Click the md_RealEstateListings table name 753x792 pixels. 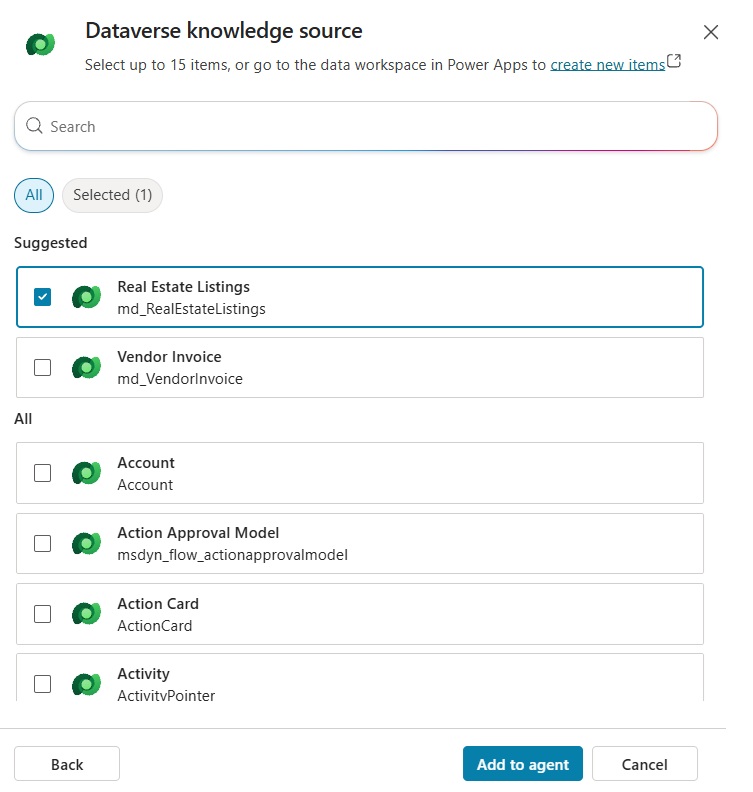[x=191, y=309]
